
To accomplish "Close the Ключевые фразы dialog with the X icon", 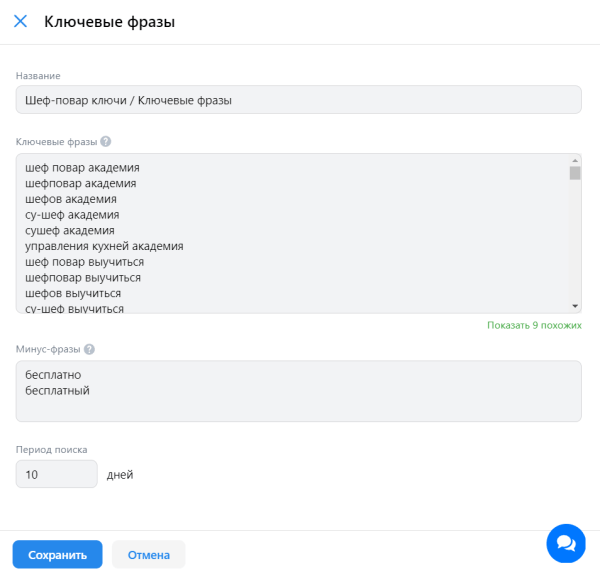I will click(20, 21).
